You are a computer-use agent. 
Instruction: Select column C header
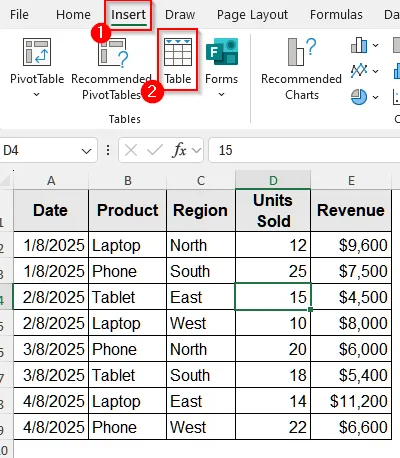click(201, 180)
